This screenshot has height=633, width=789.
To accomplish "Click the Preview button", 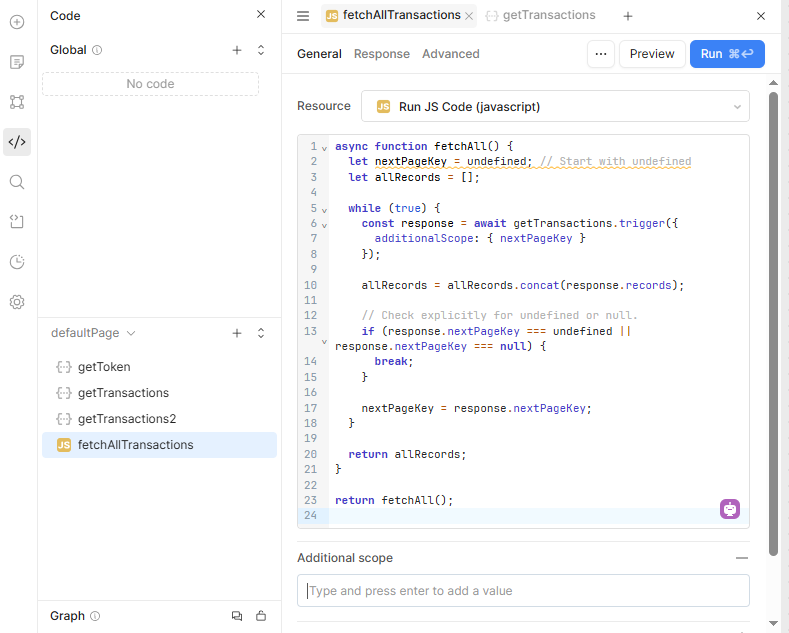I will pos(652,54).
